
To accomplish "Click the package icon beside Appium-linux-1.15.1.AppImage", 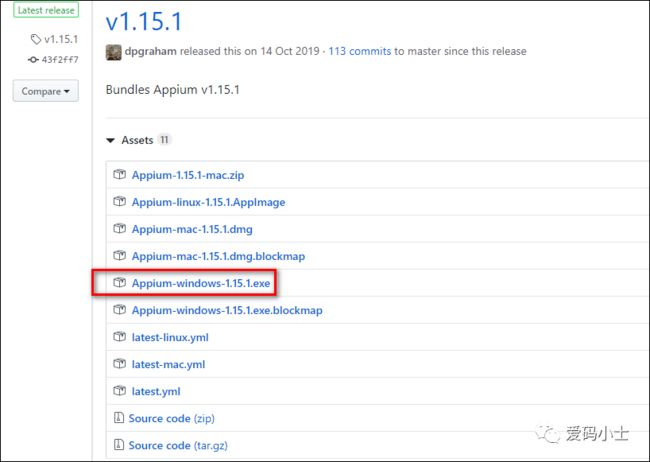I will 119,202.
